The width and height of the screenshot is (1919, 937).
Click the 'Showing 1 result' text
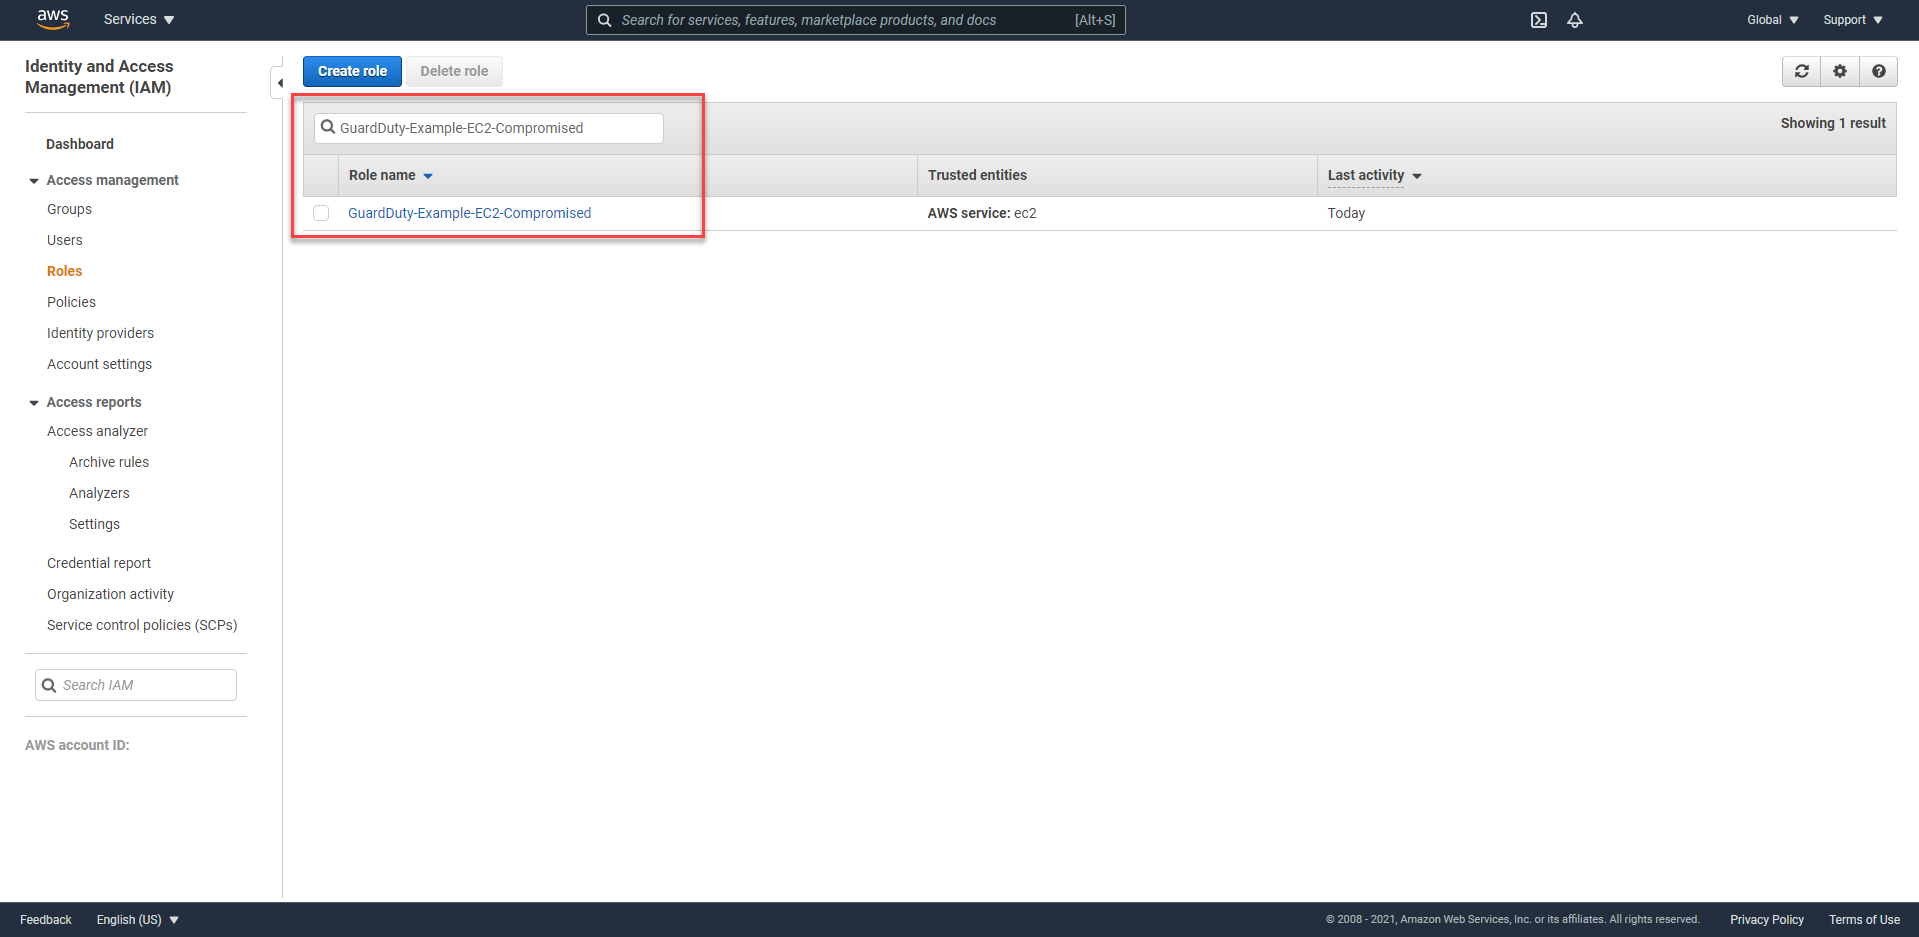[x=1833, y=123]
